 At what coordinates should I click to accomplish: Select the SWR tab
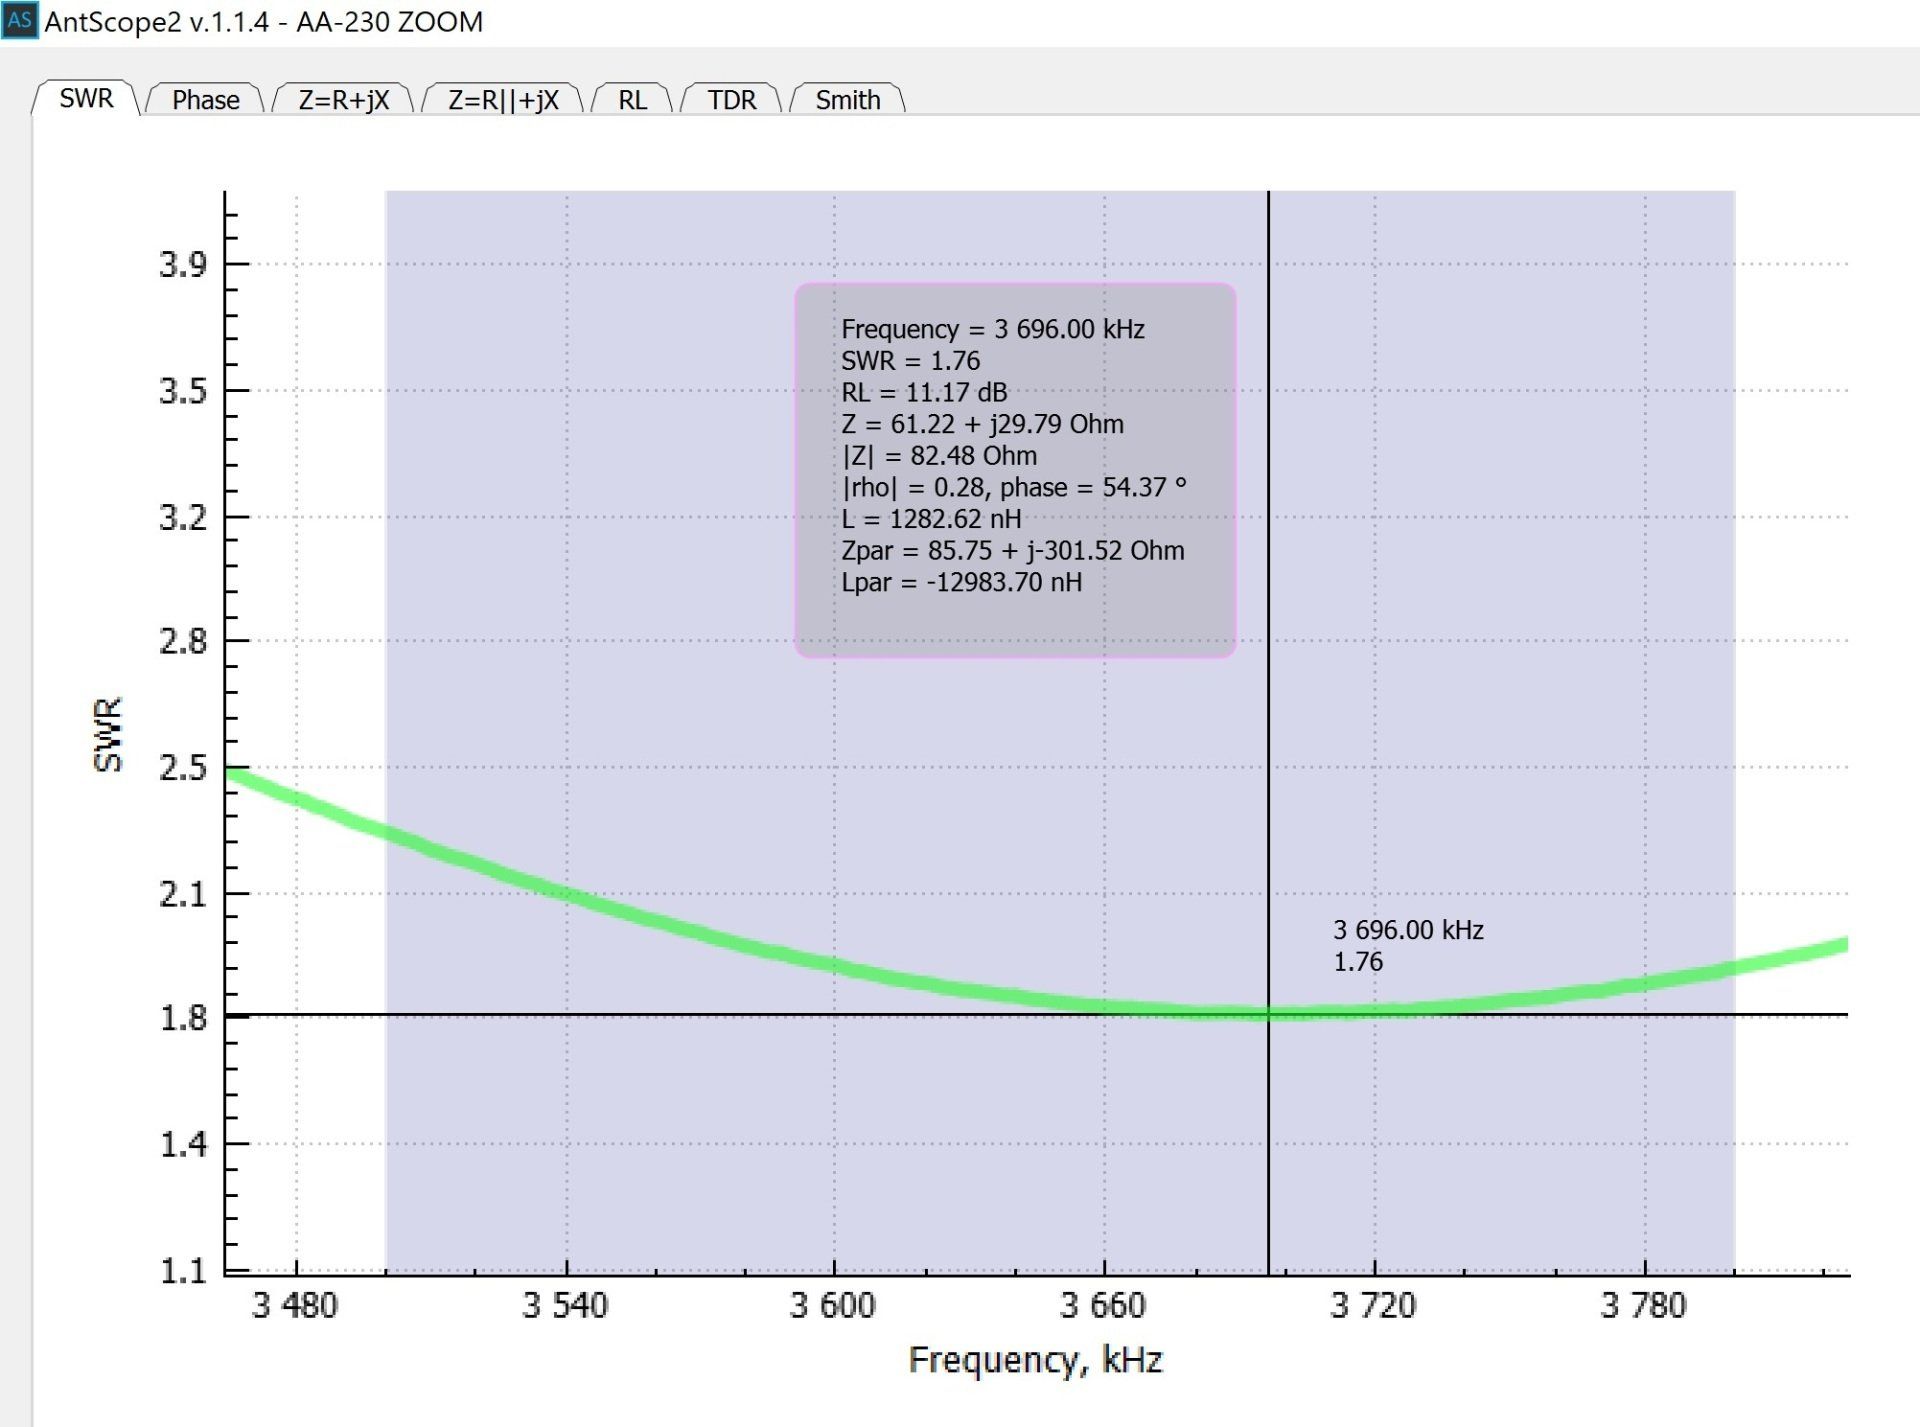[86, 98]
